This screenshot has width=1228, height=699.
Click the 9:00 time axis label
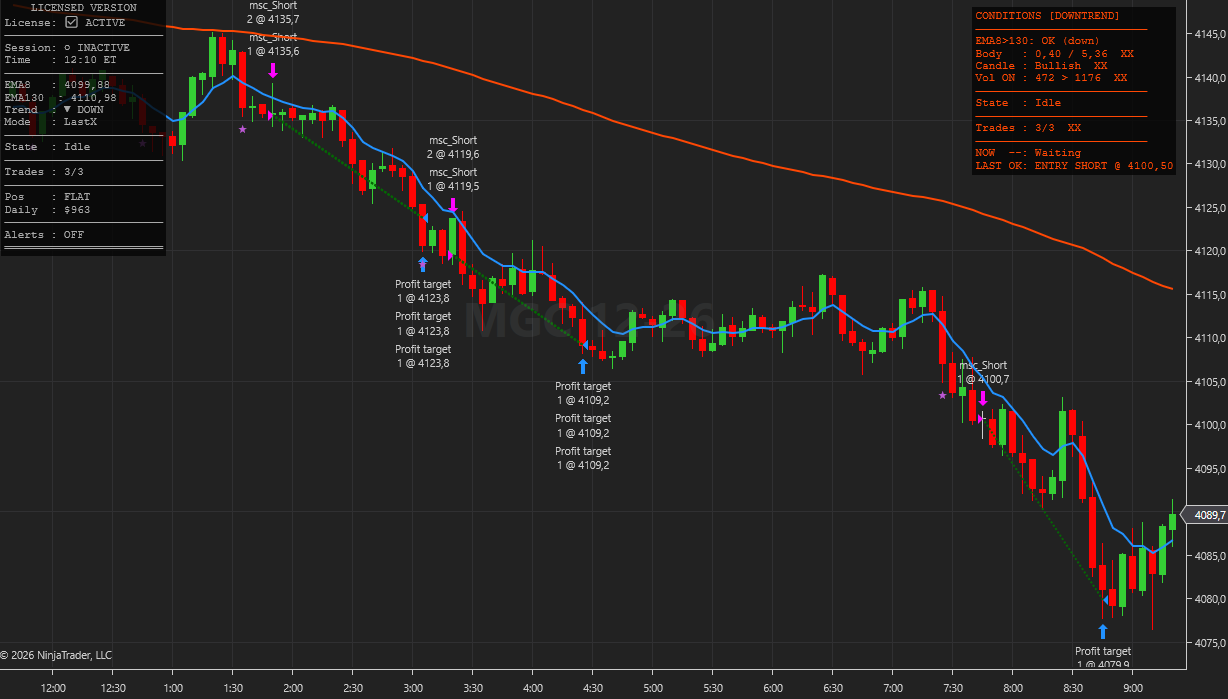point(1133,688)
